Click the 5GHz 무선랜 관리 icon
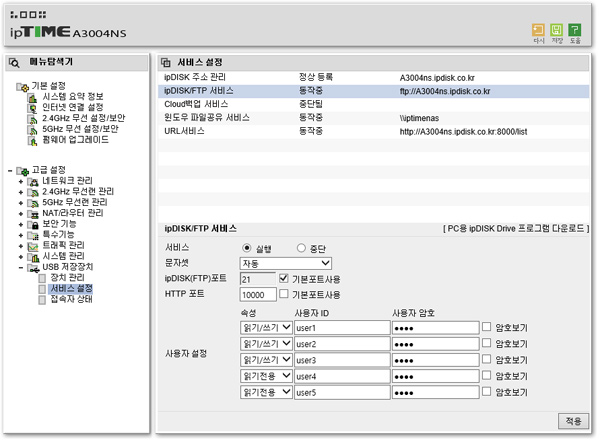This screenshot has width=600, height=442. [x=33, y=203]
